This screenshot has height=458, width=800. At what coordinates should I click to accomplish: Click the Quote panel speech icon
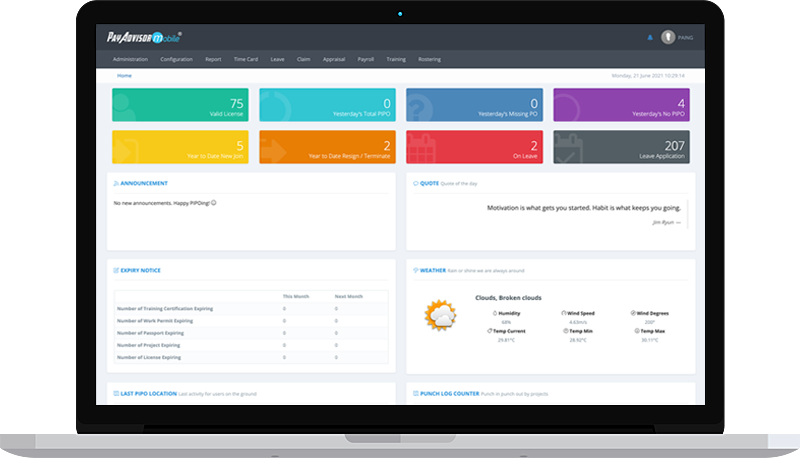point(416,183)
